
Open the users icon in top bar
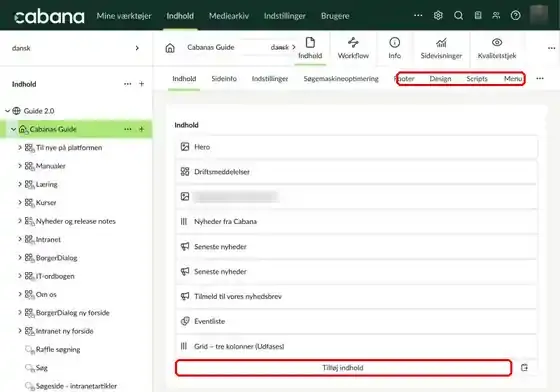pos(496,15)
